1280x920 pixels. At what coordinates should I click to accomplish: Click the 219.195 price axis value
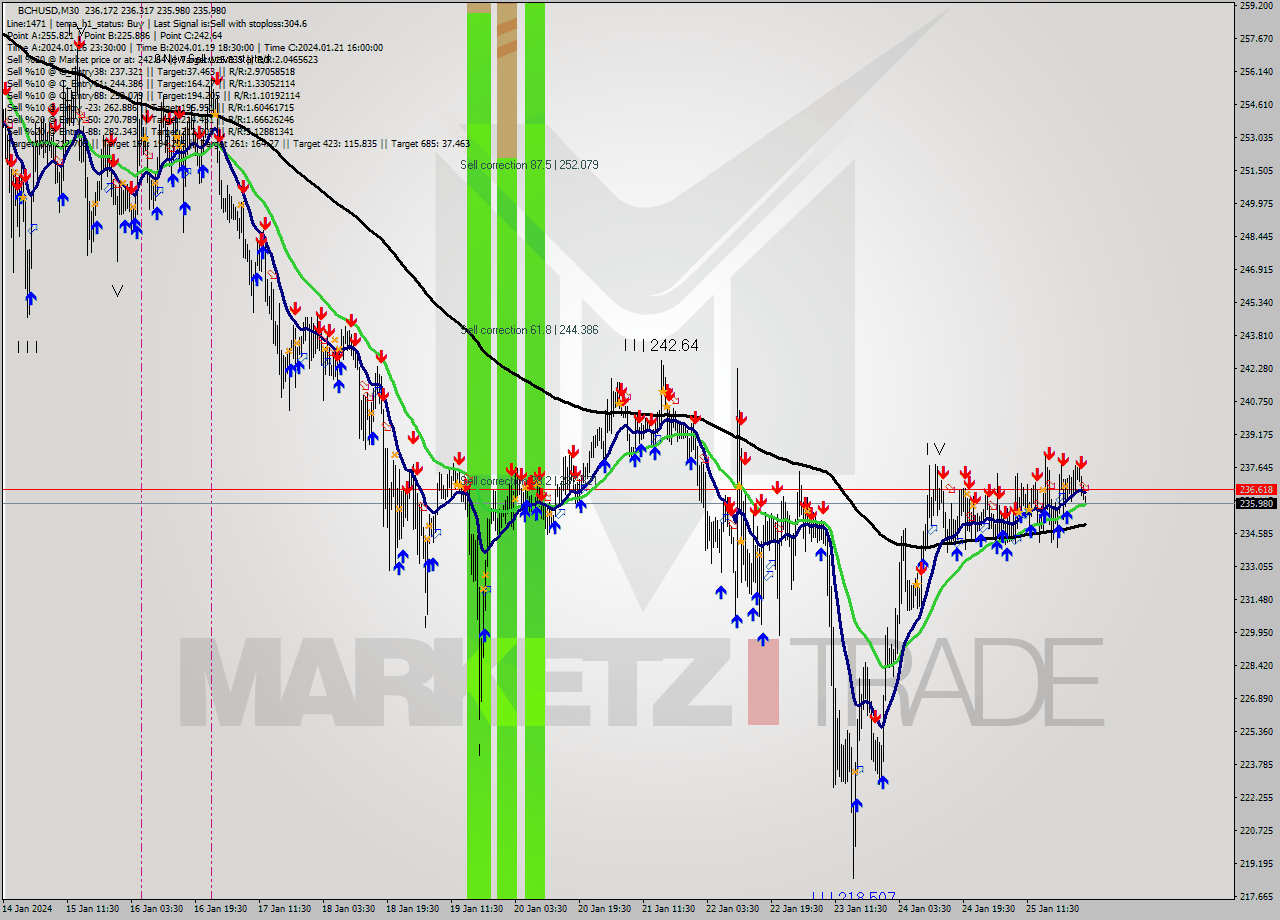[1256, 863]
